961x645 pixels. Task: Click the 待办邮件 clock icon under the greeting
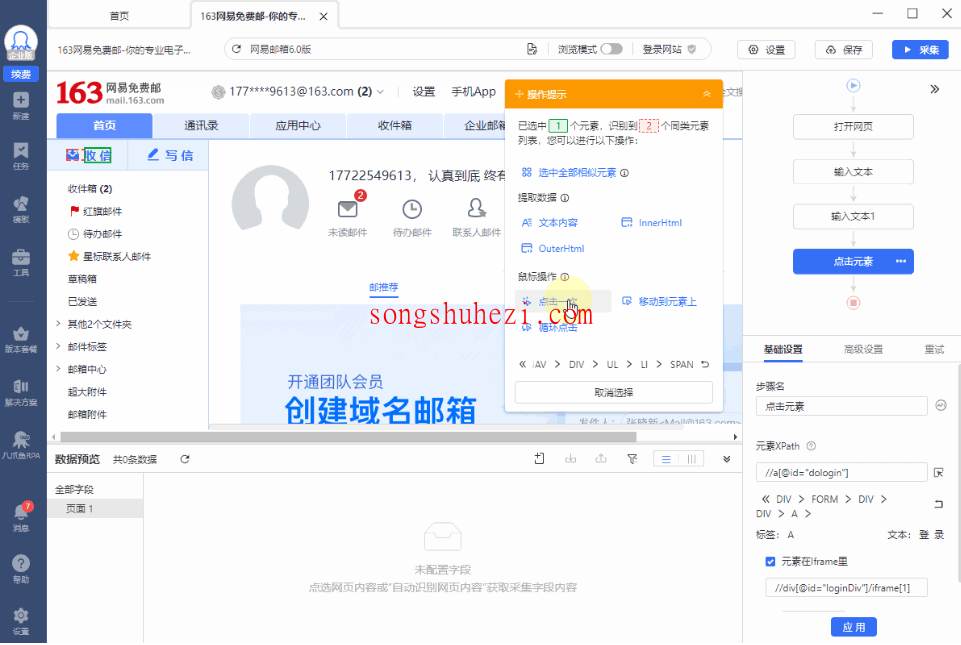click(x=412, y=209)
